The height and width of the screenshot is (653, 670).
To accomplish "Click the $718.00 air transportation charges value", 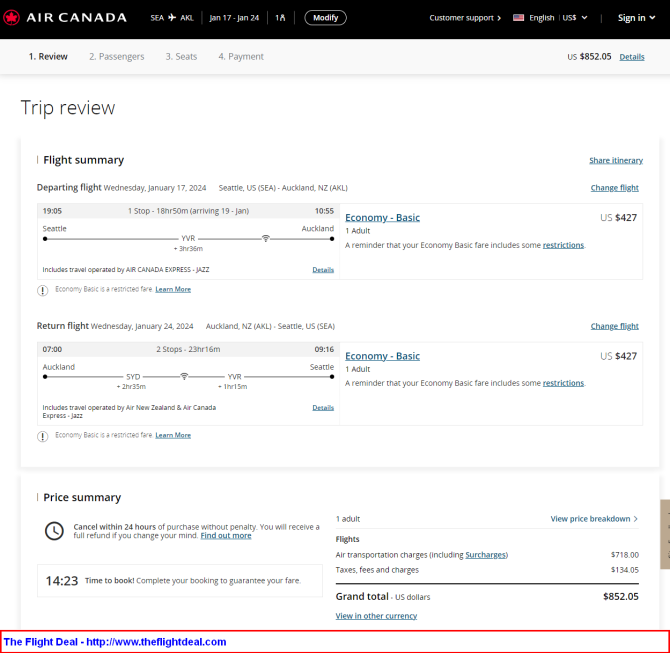I will [625, 555].
